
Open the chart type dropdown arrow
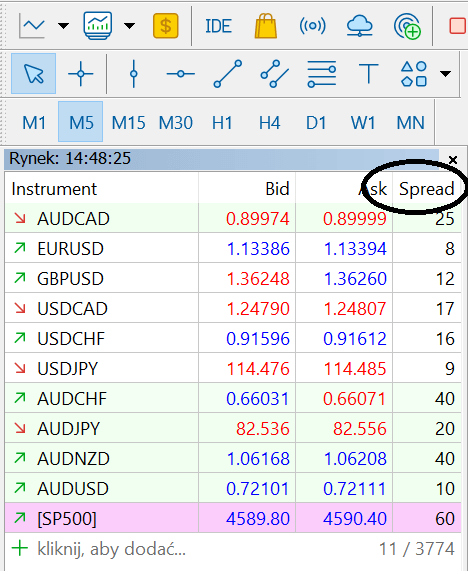[63, 26]
